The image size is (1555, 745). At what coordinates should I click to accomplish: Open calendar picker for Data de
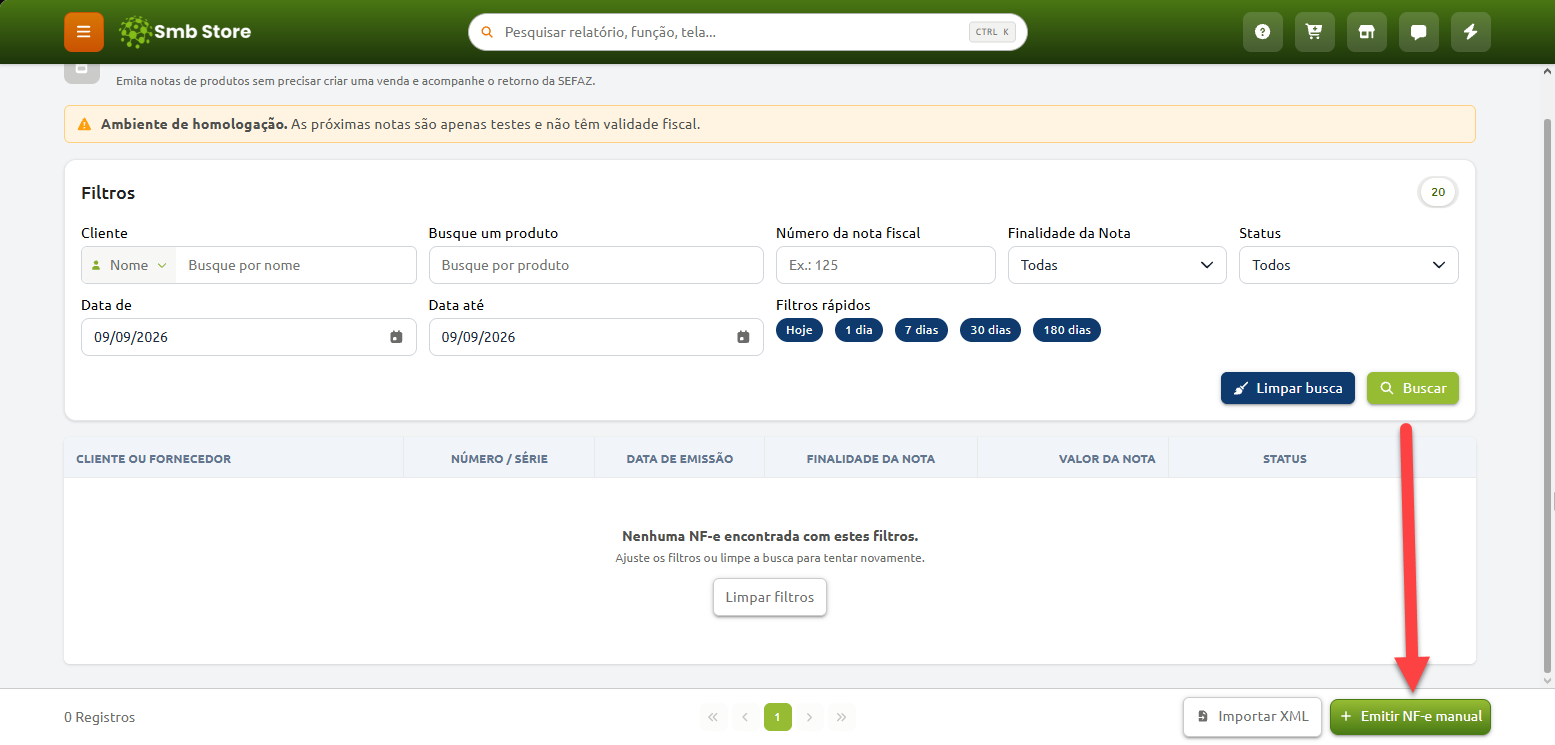pos(396,337)
